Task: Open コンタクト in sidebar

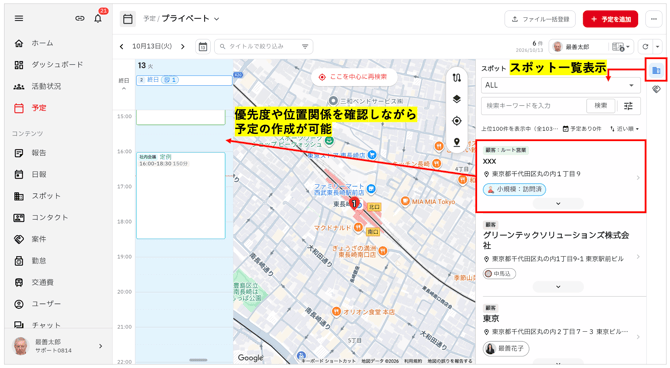Action: pyautogui.click(x=50, y=217)
